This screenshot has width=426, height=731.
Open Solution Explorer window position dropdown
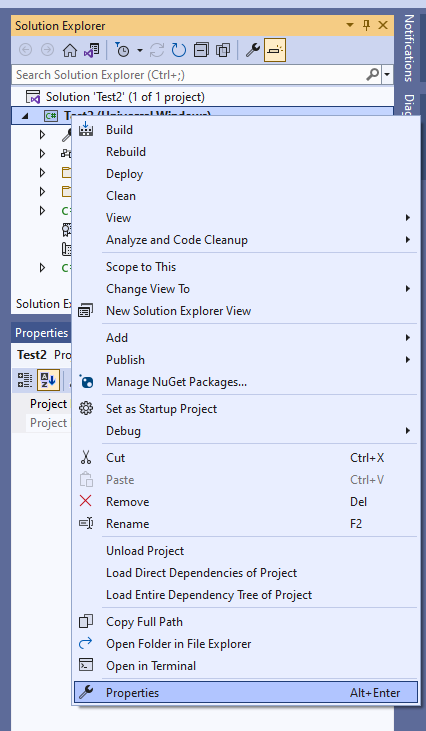[x=350, y=25]
